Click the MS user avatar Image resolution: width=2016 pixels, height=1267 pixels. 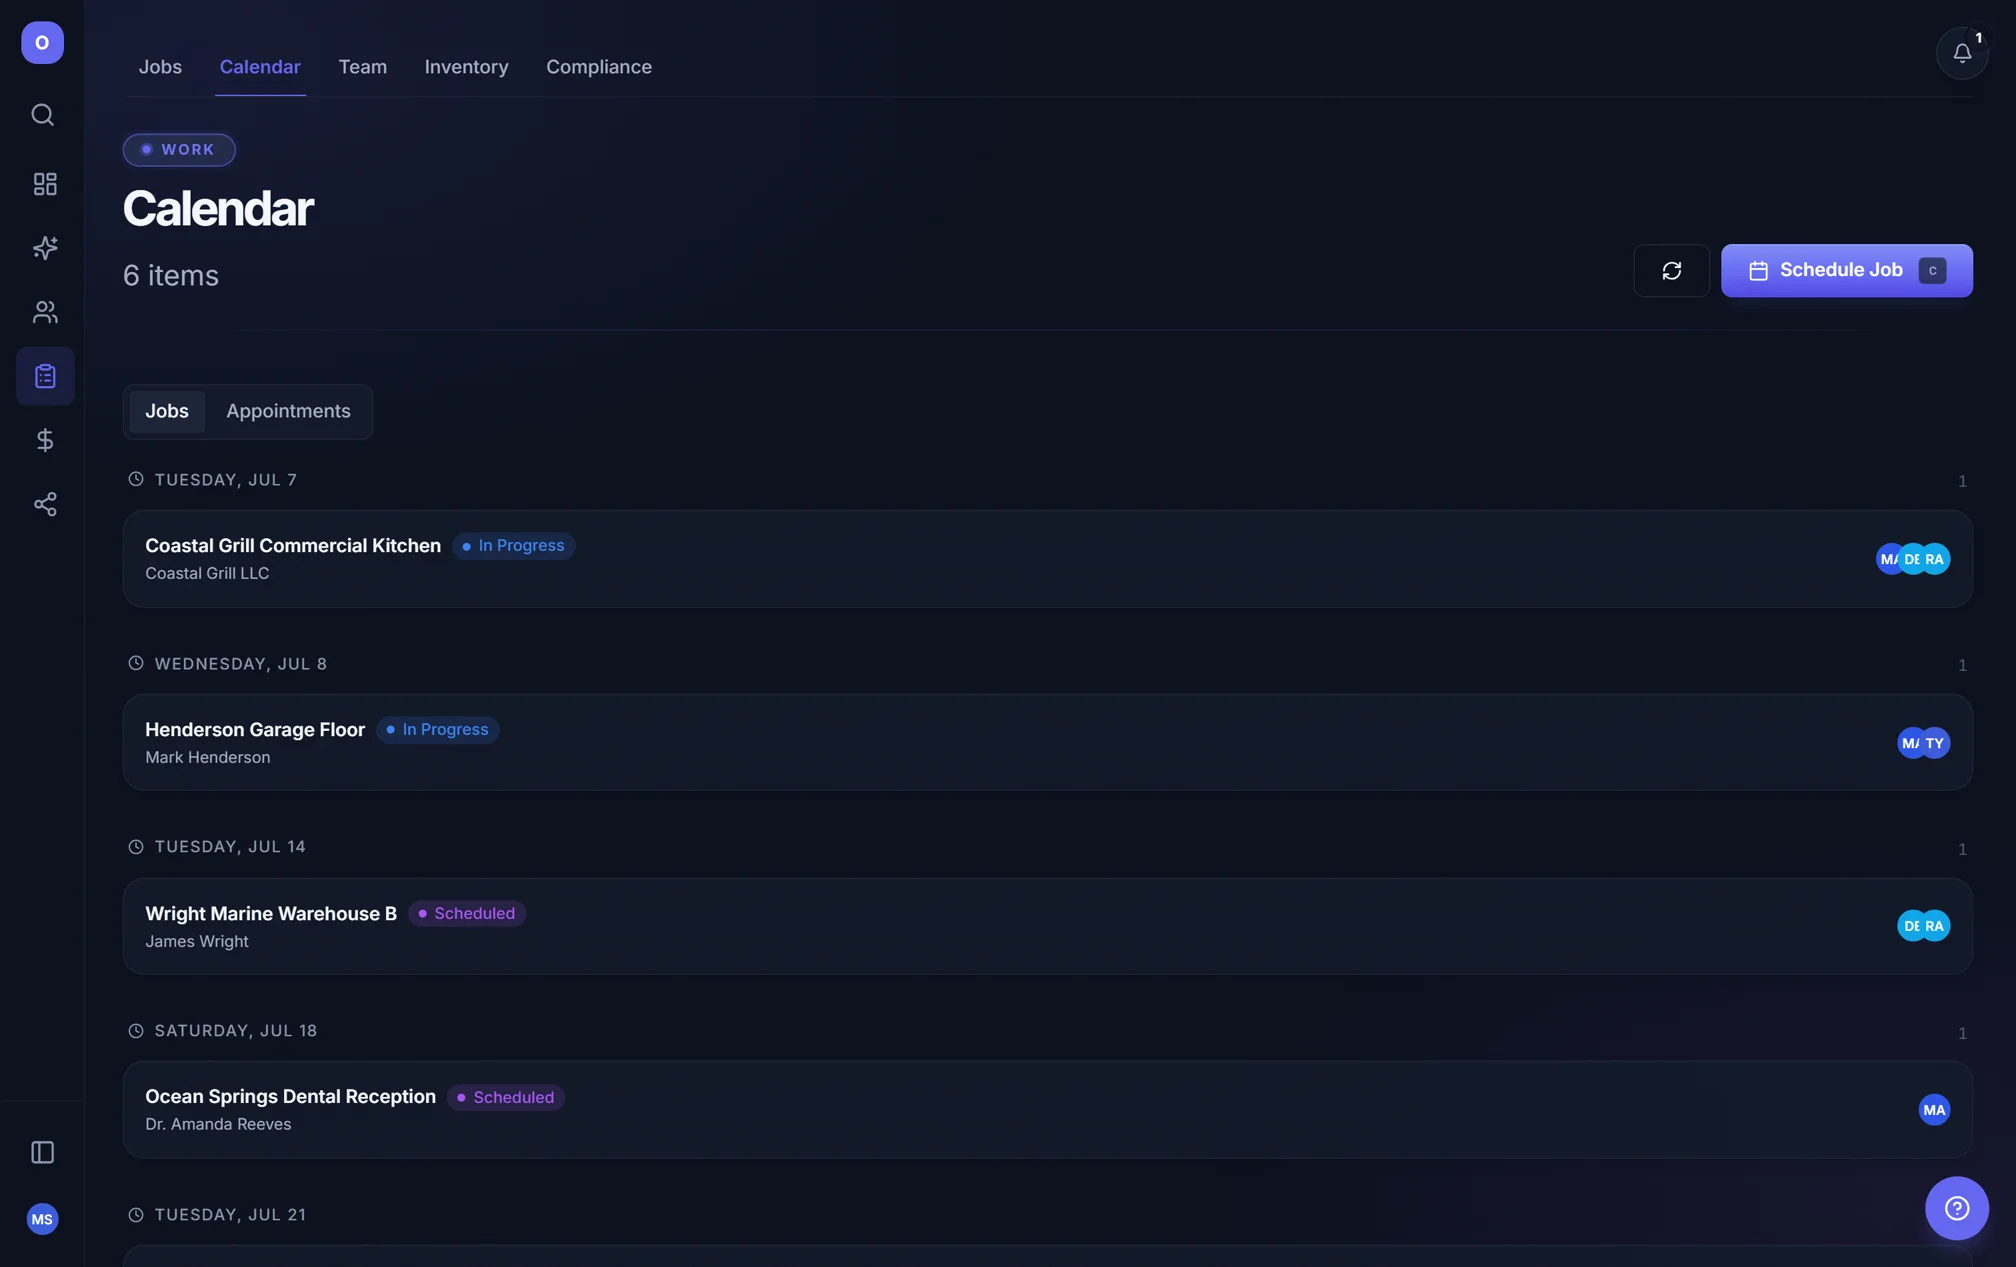(42, 1219)
